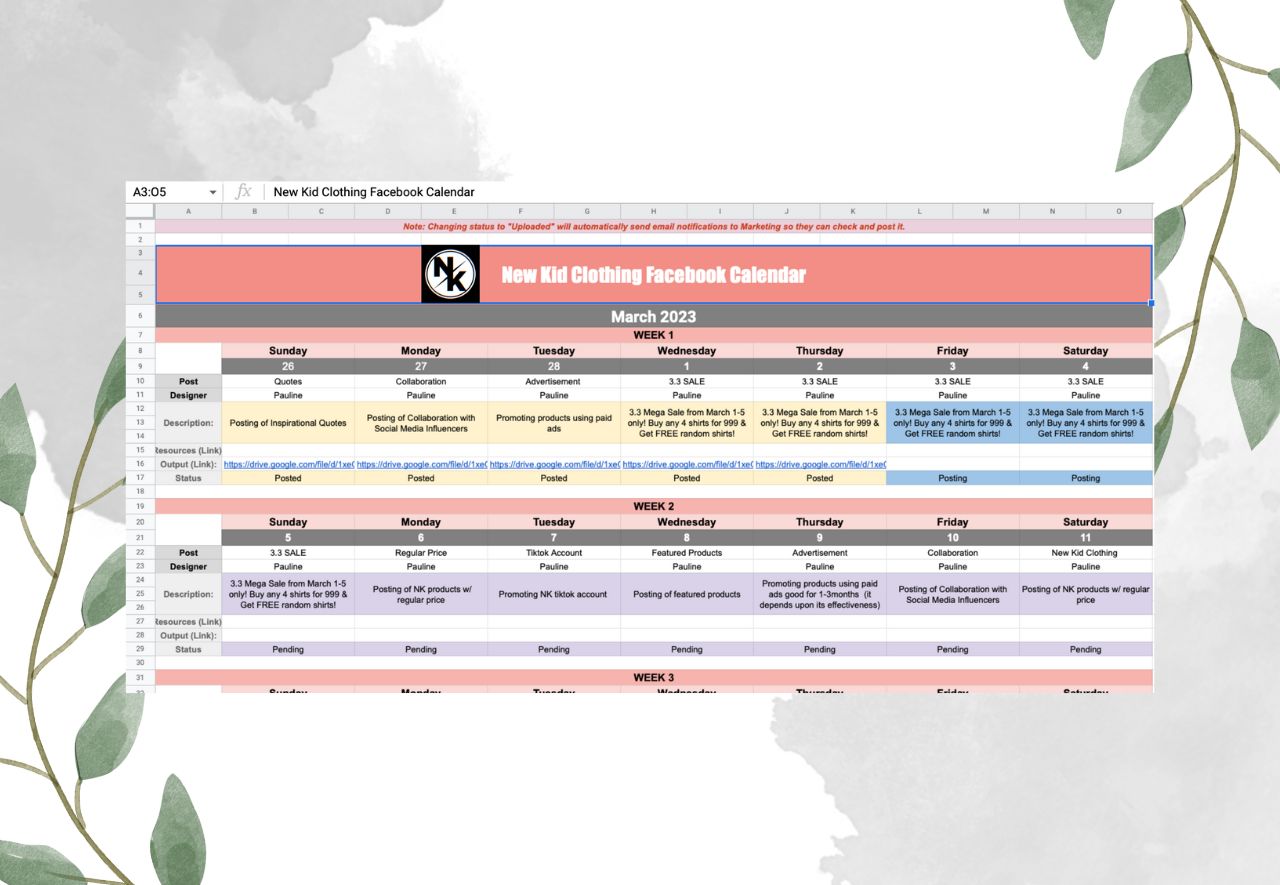Select the Featured Products post cell
This screenshot has height=885, width=1280.
pyautogui.click(x=687, y=552)
